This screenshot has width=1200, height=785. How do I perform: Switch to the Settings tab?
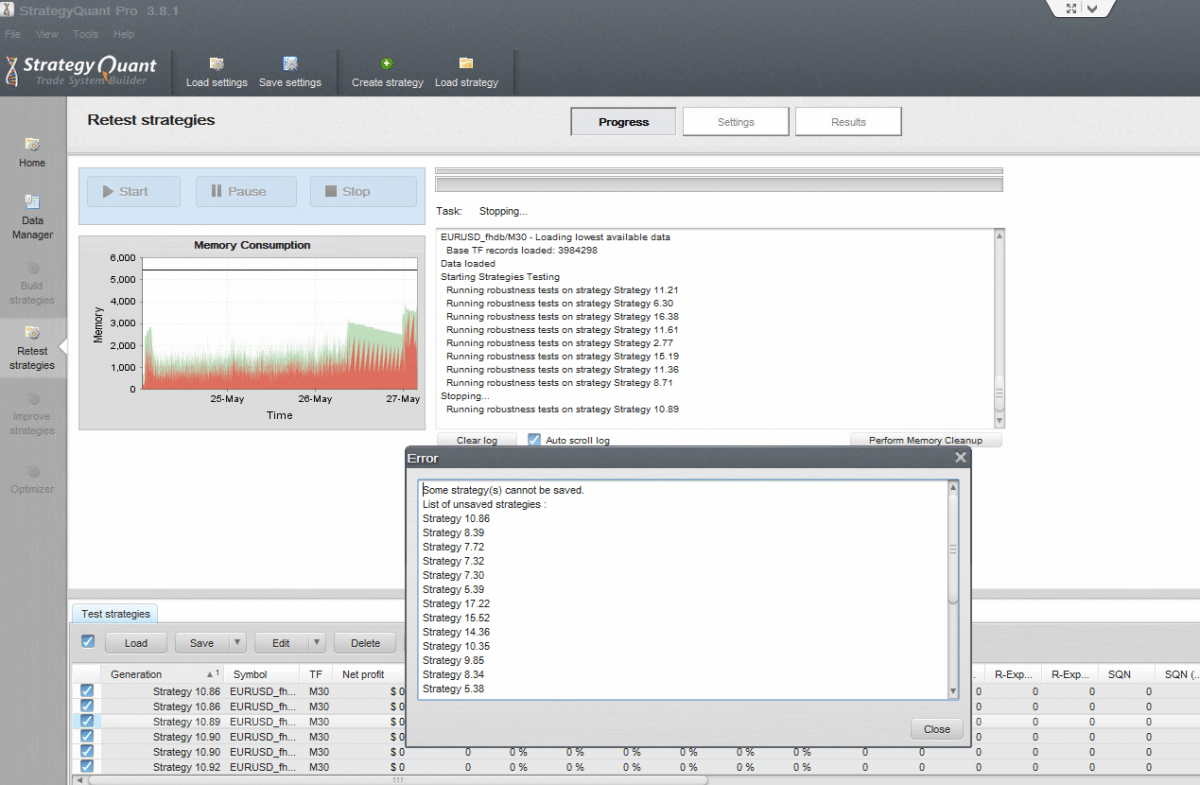pos(736,122)
